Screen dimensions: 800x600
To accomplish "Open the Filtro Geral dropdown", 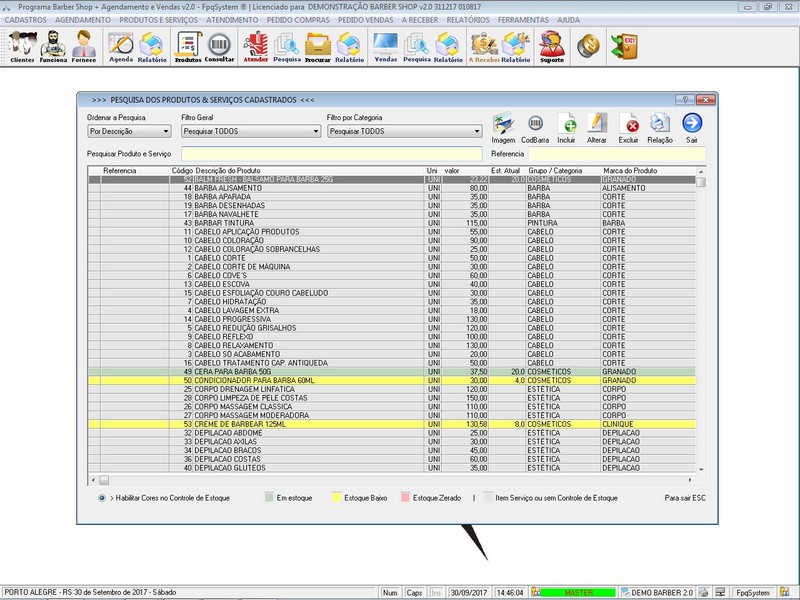I will [315, 131].
